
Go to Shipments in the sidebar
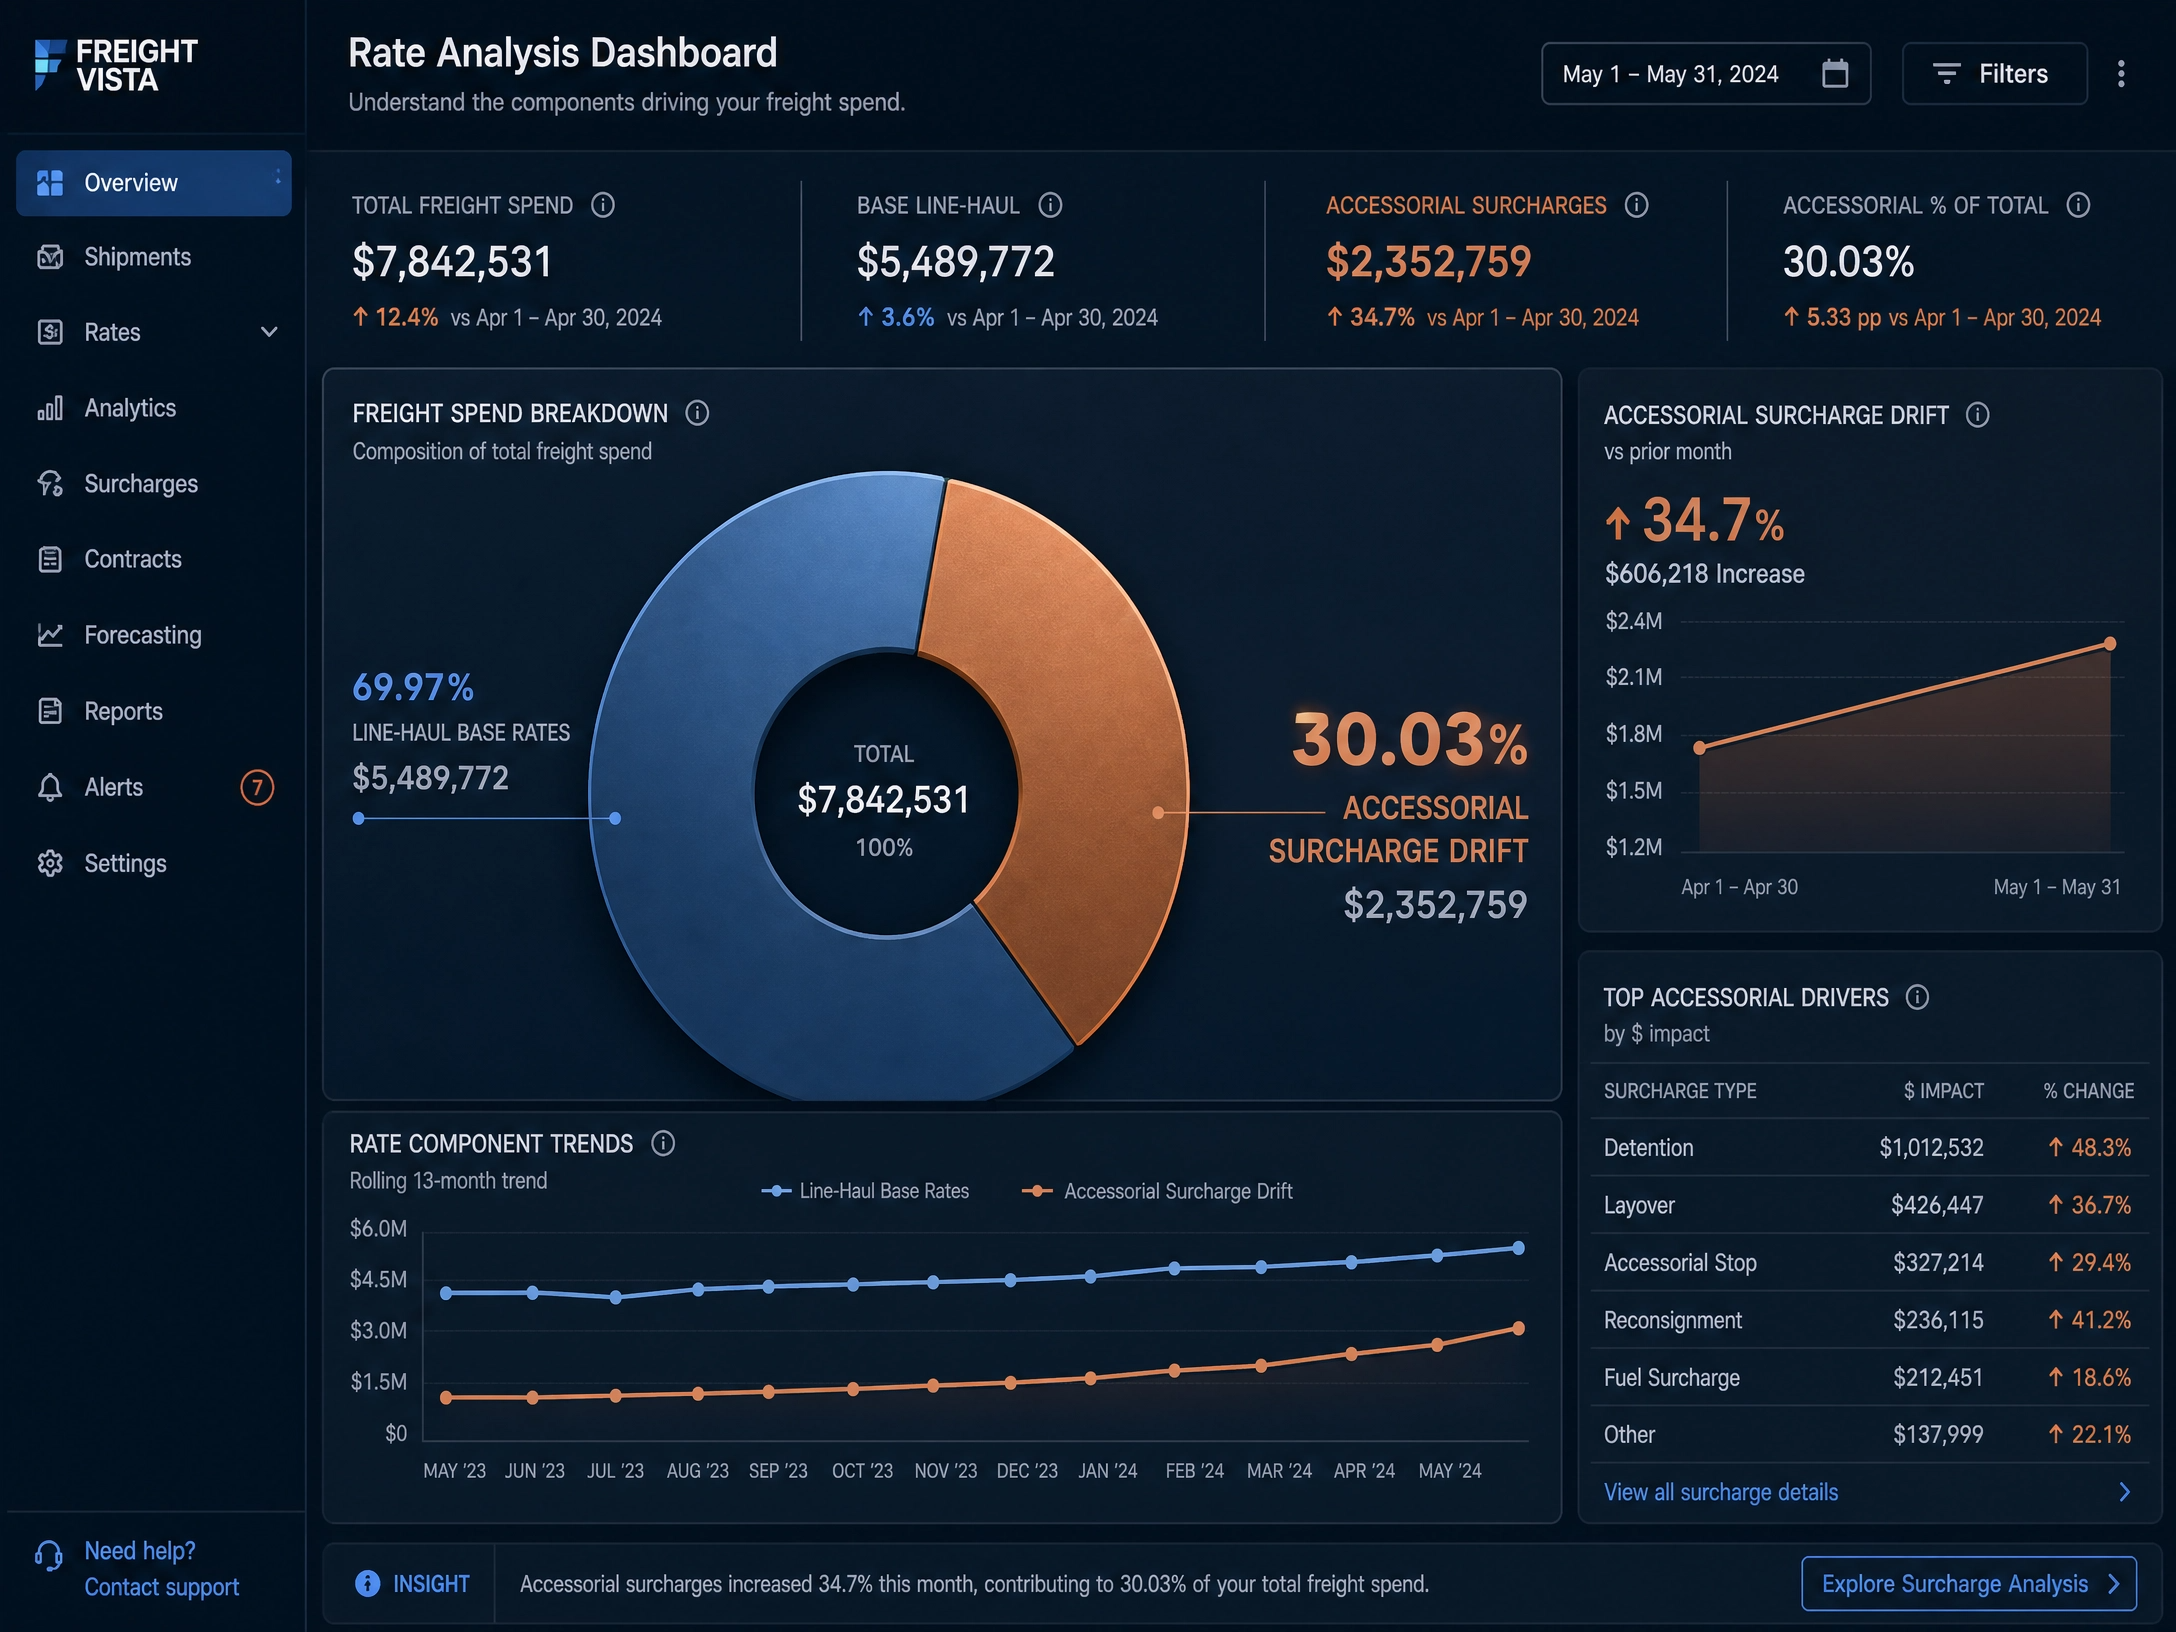click(153, 258)
